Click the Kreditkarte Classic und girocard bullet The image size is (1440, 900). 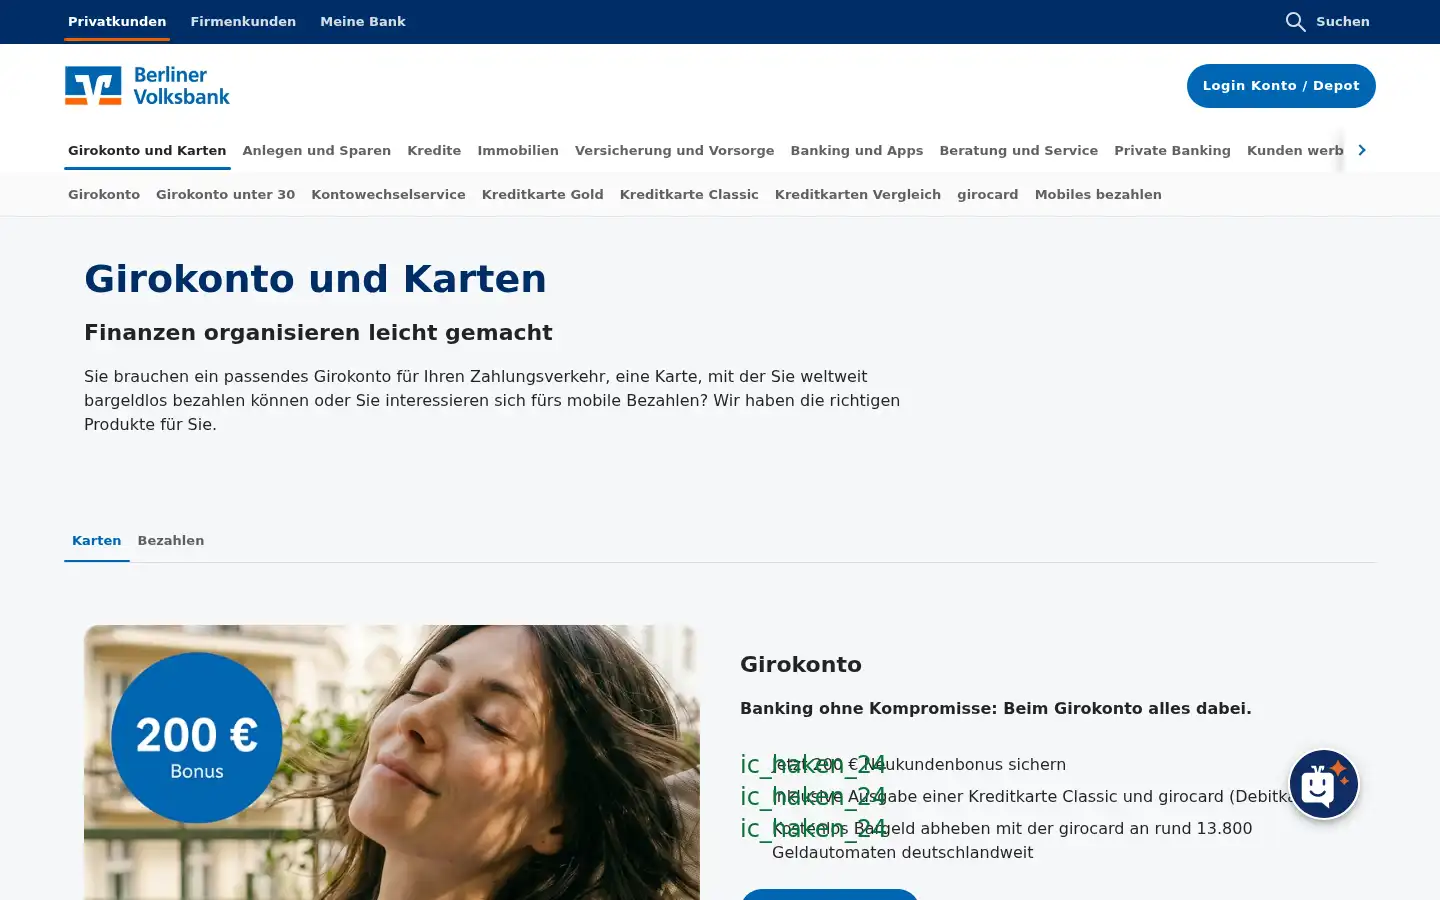[x=1034, y=796]
